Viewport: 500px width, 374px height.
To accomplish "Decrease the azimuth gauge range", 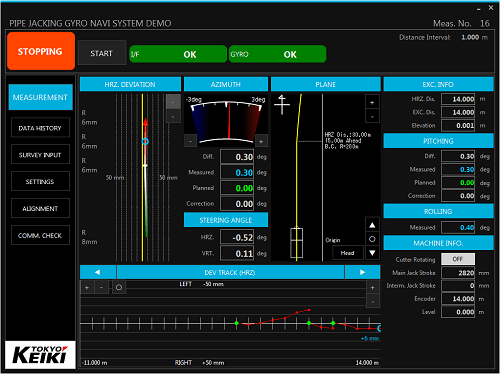I will [x=190, y=141].
